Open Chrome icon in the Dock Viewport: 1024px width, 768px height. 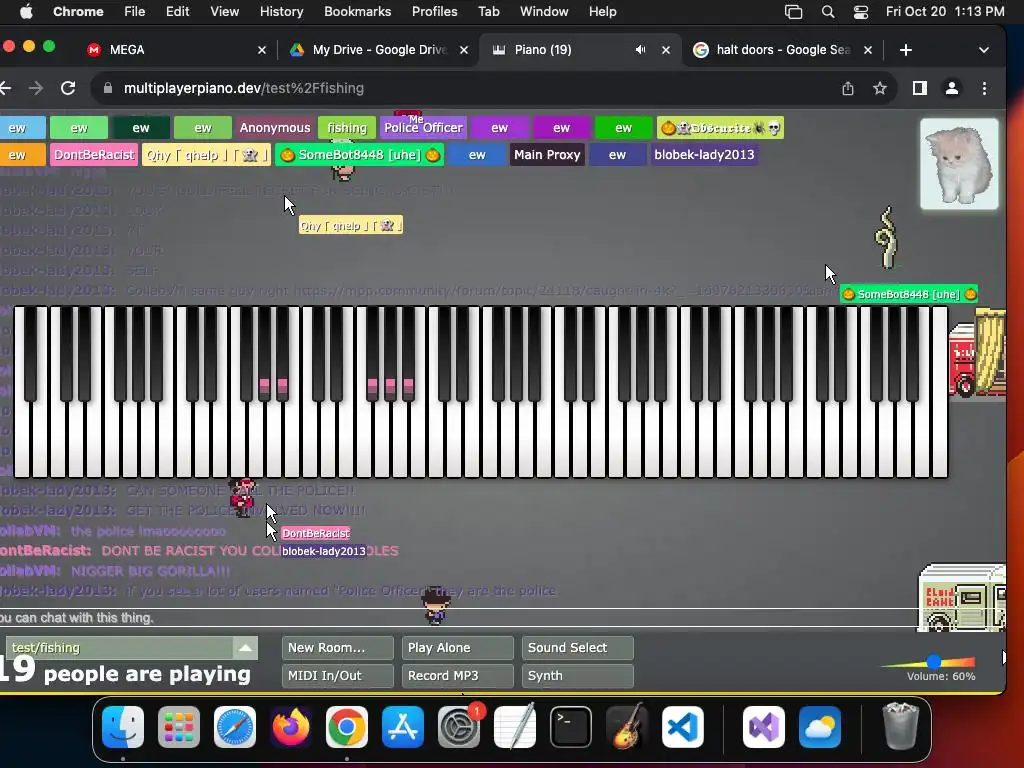[347, 726]
